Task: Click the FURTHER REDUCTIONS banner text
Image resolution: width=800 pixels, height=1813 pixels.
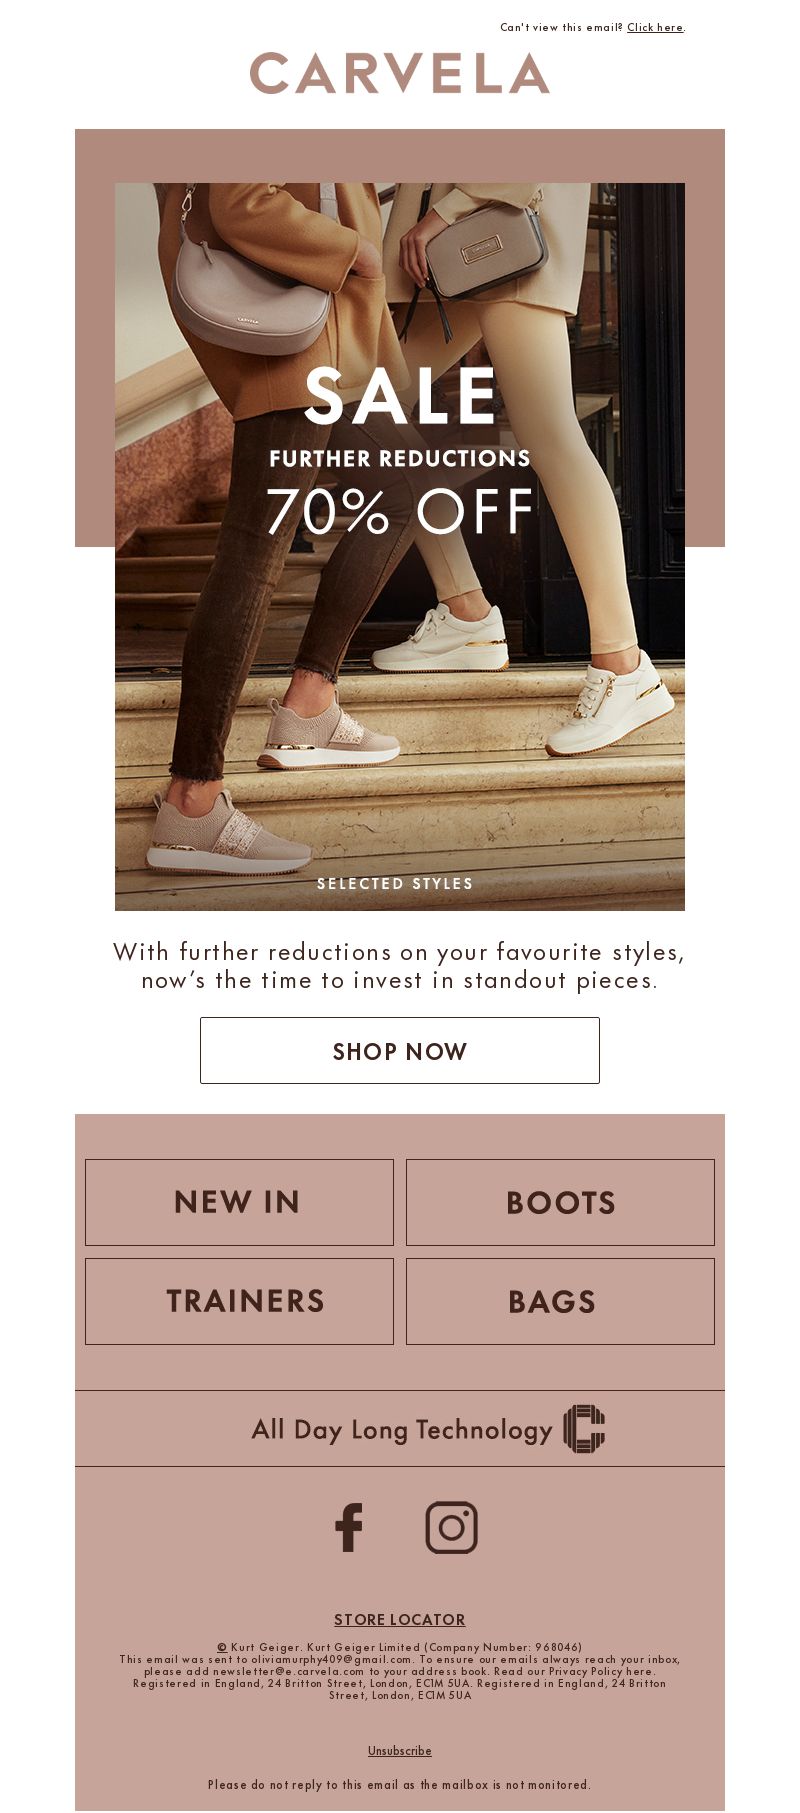Action: pos(400,458)
